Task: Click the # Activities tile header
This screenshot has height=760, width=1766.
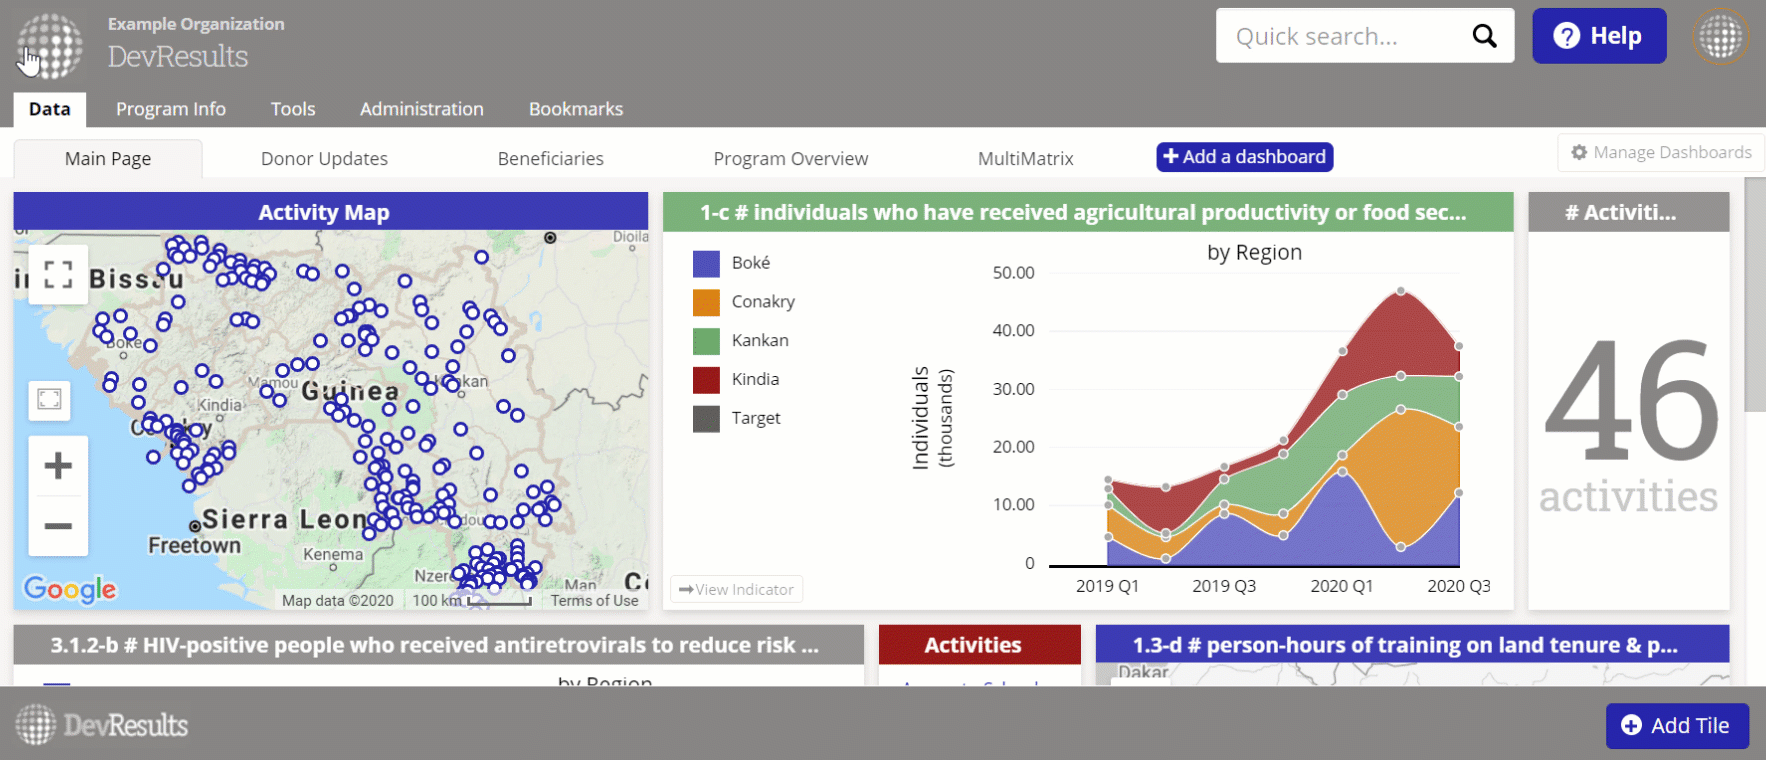Action: 1629,212
